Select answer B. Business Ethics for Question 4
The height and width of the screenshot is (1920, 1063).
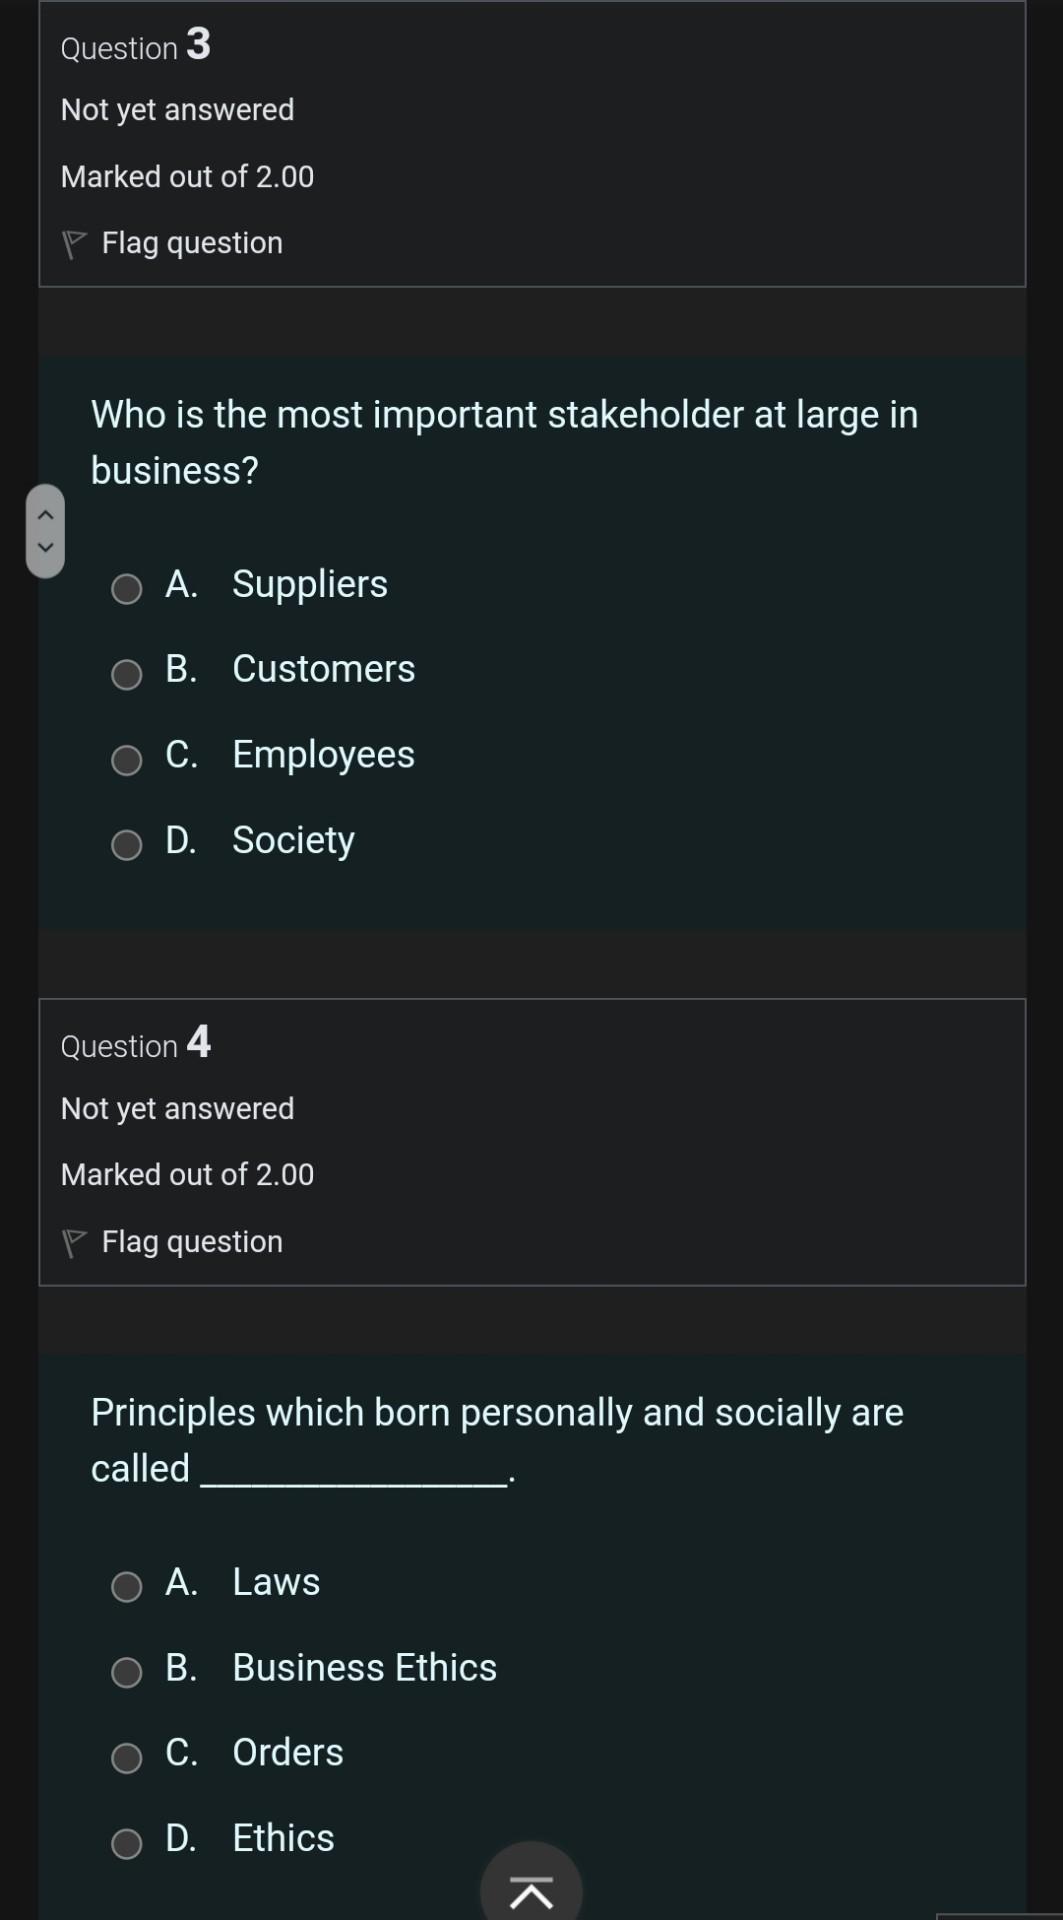click(x=126, y=1672)
